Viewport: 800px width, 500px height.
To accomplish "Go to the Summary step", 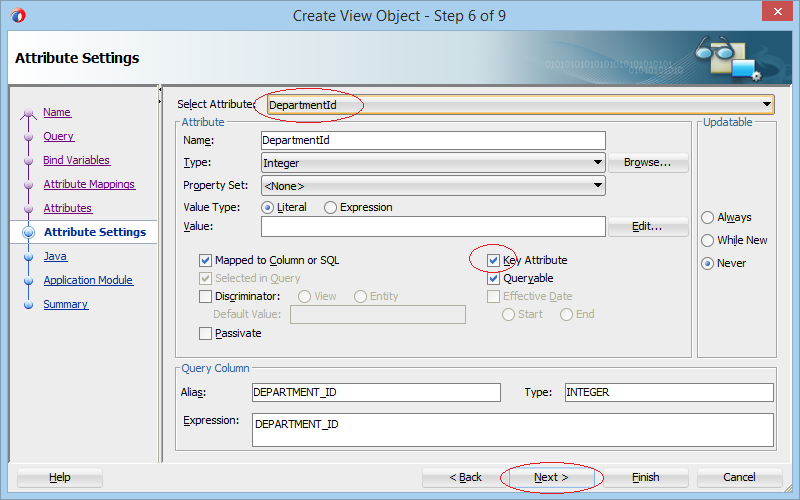I will pyautogui.click(x=66, y=304).
